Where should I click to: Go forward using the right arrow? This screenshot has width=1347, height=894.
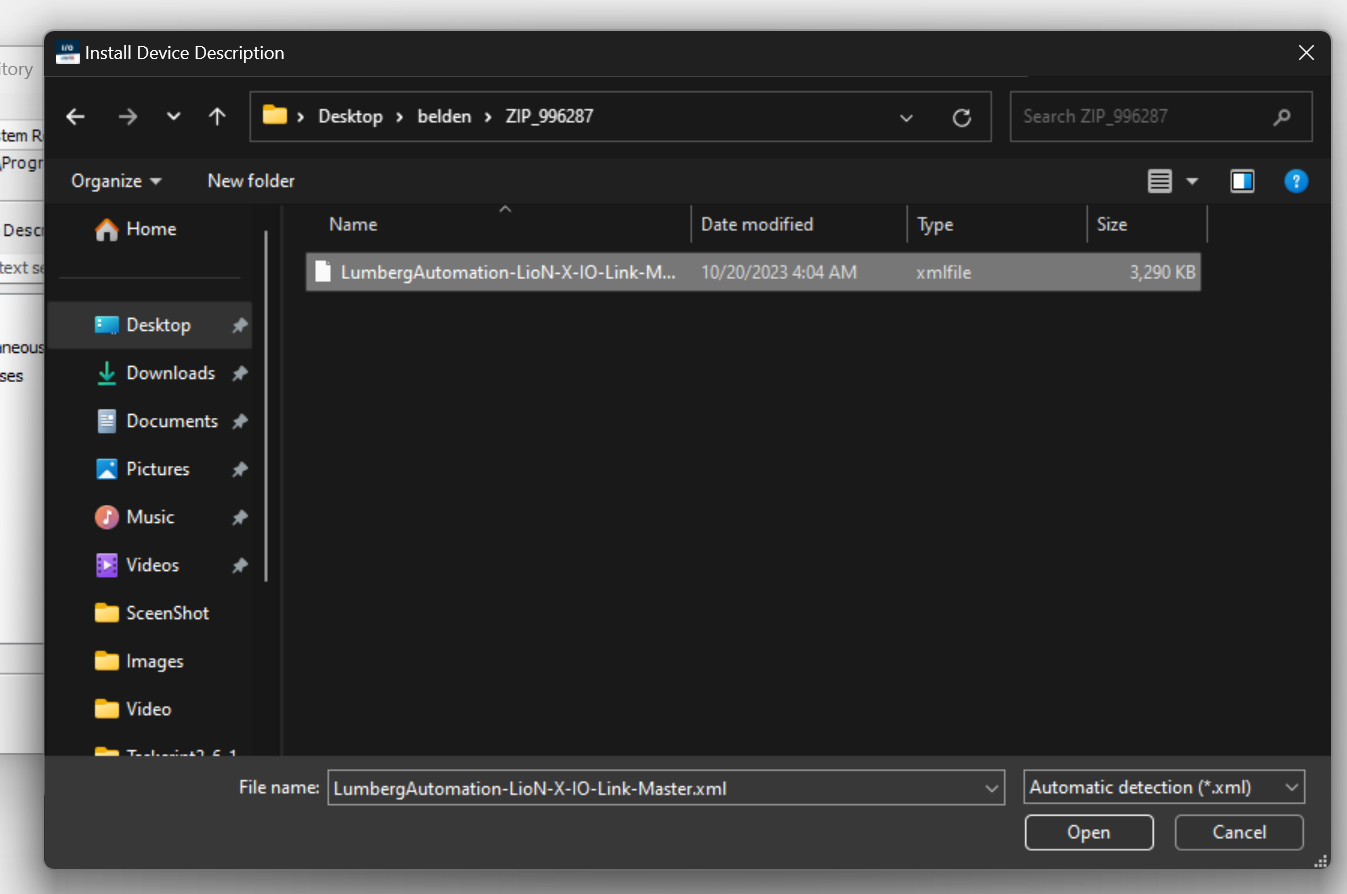[x=127, y=117]
